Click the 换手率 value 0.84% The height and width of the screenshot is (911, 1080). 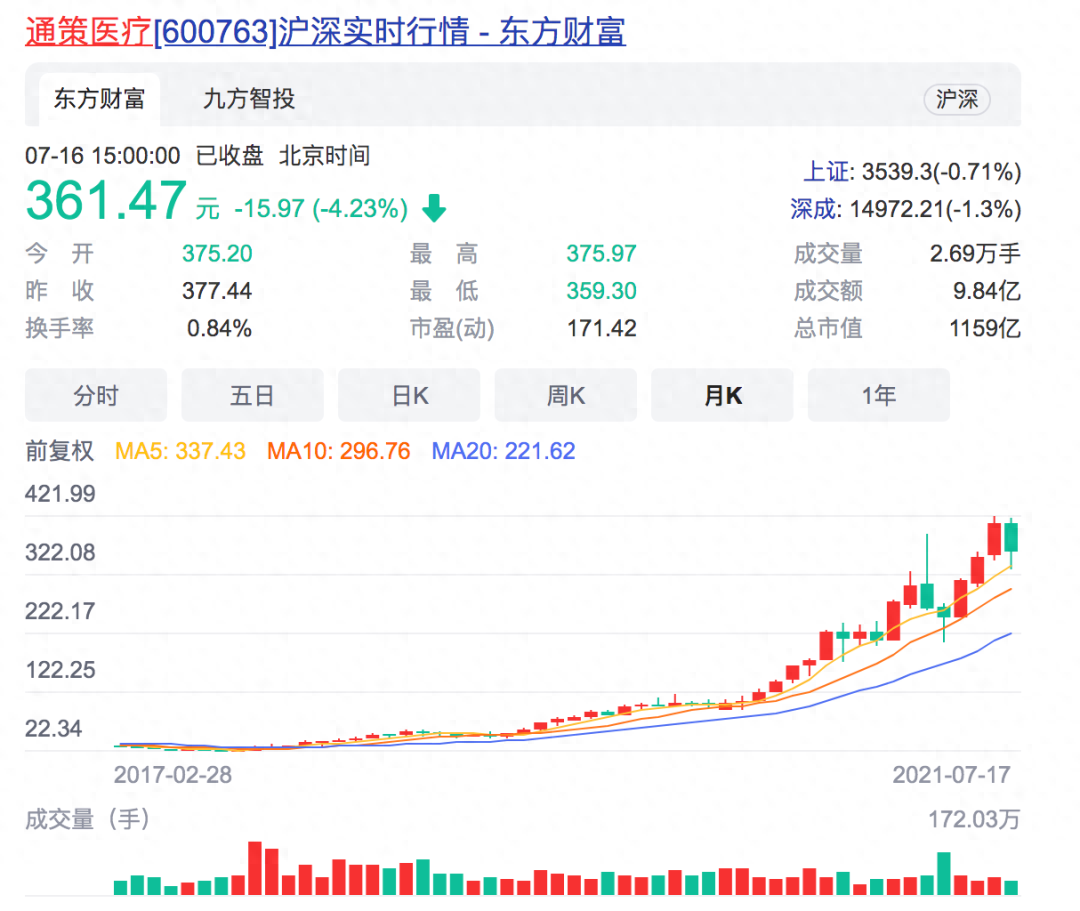(x=219, y=328)
